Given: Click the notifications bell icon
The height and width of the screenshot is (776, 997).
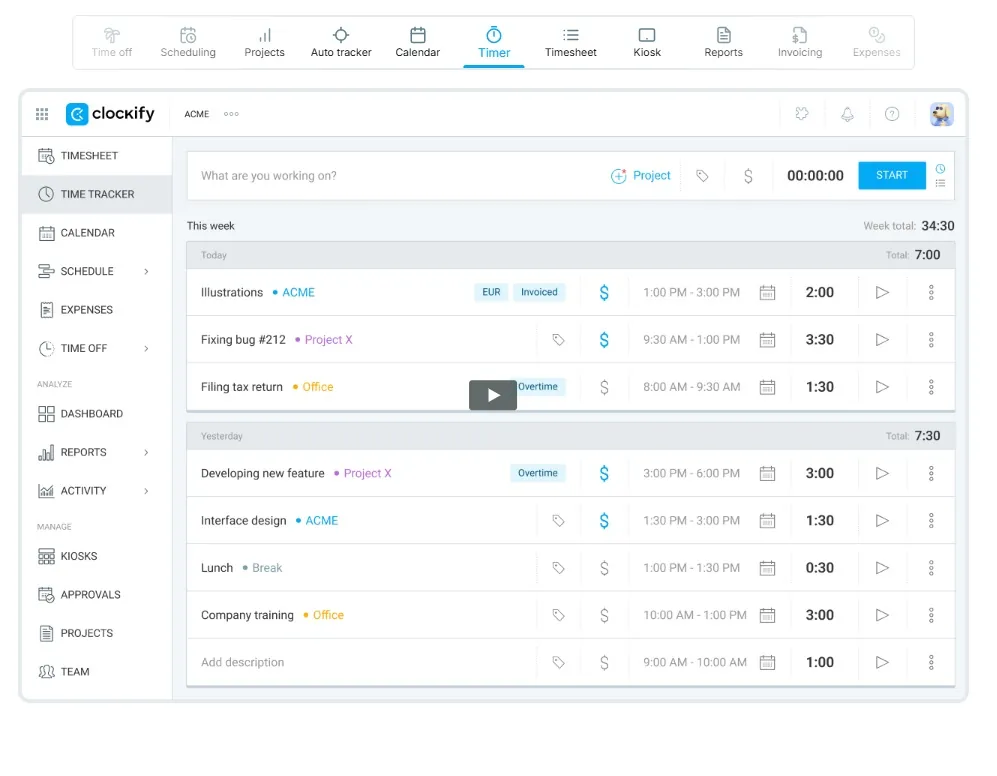Looking at the screenshot, I should tap(847, 114).
